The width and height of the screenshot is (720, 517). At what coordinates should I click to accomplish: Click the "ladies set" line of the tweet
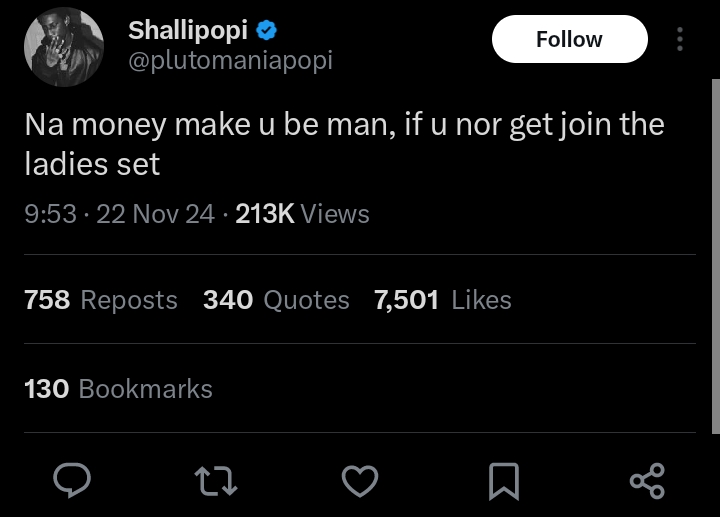(92, 164)
